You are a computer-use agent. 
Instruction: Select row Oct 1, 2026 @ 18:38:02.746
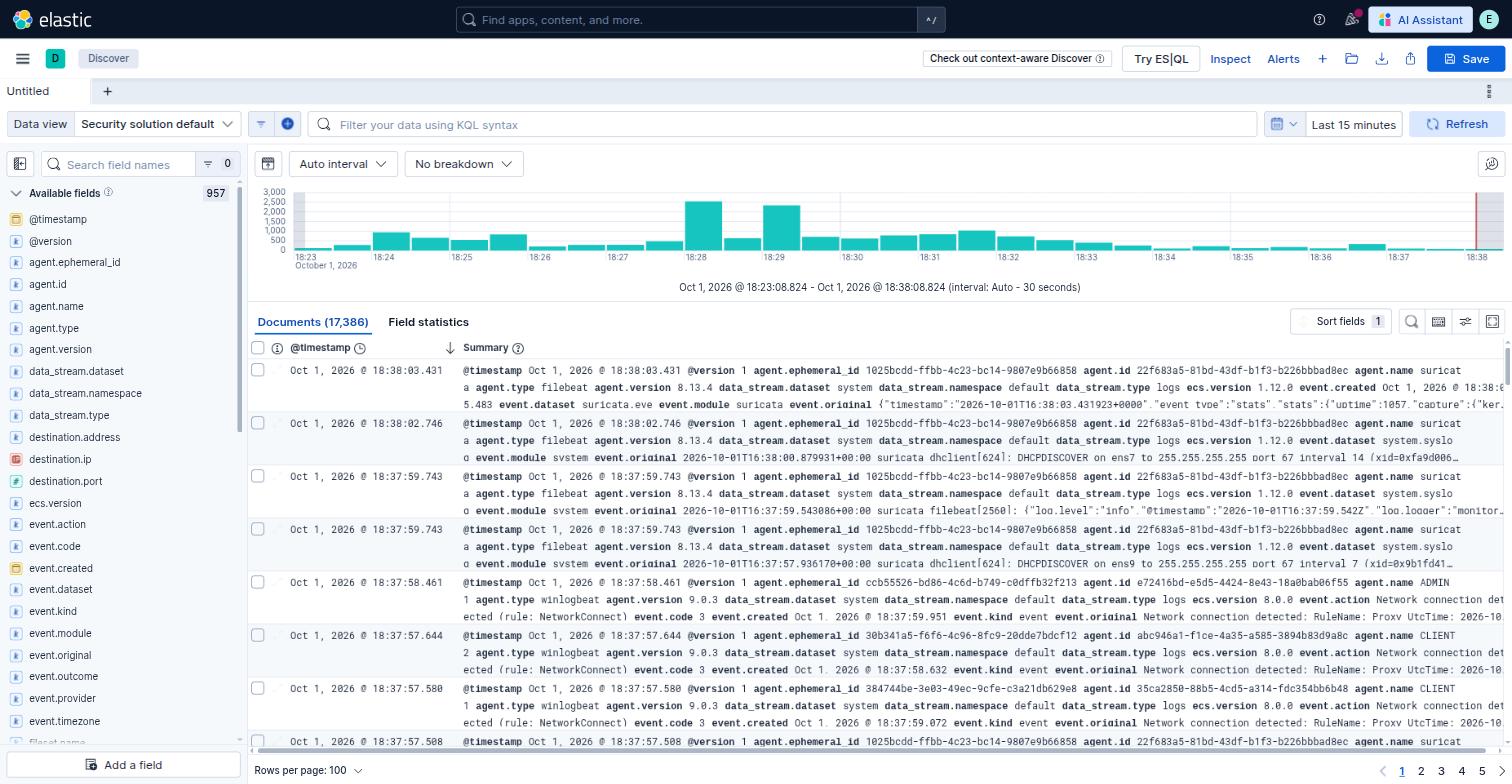pos(258,423)
